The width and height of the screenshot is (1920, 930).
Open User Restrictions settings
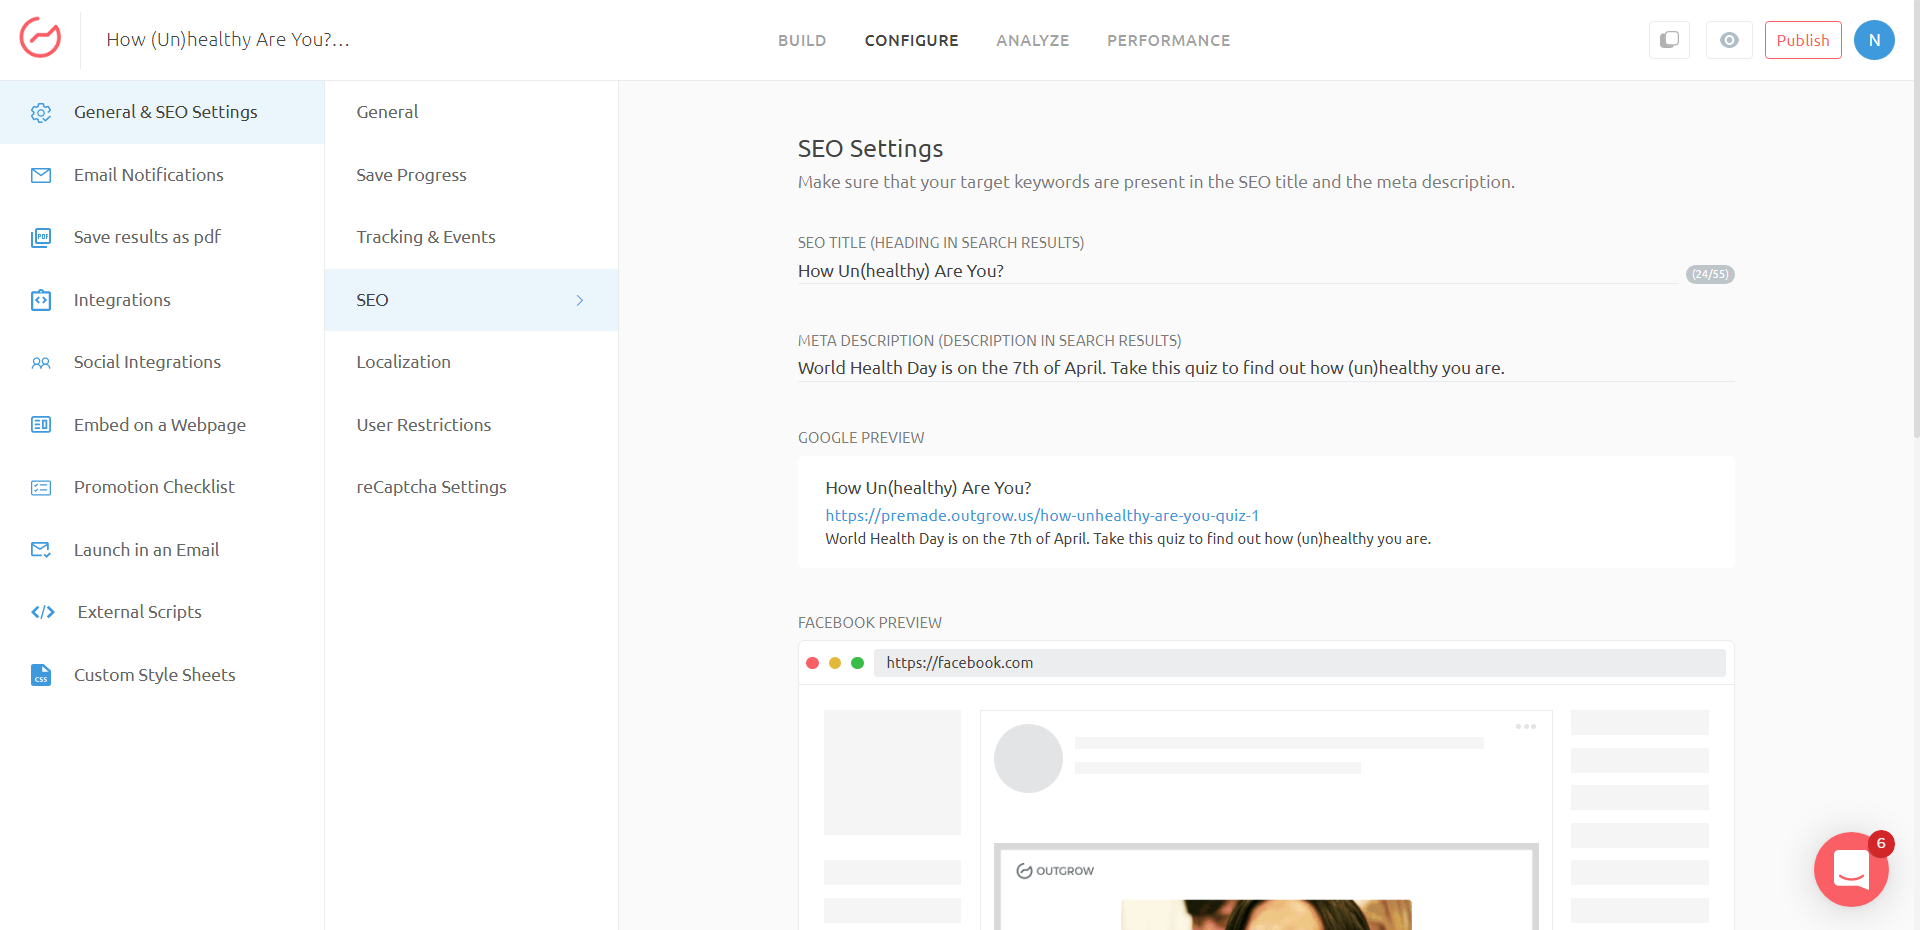(471, 425)
